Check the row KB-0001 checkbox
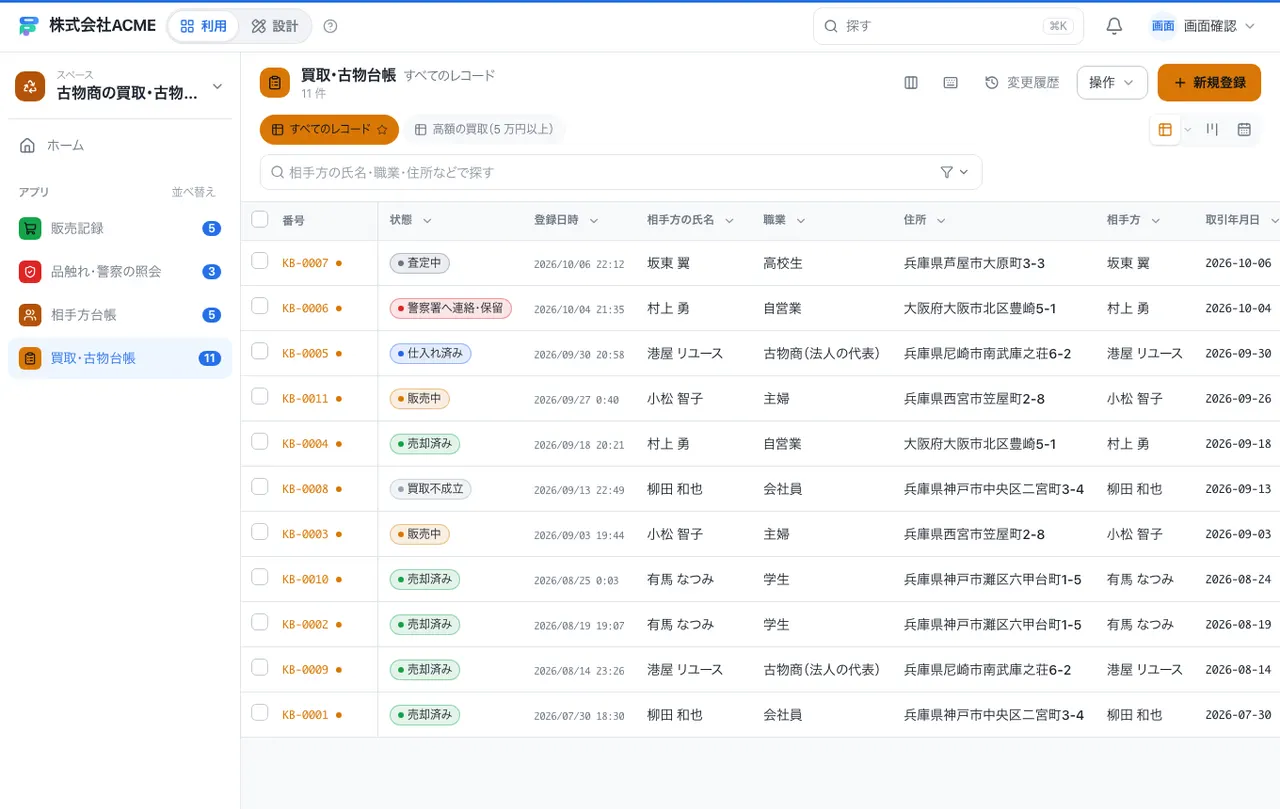1280x809 pixels. coord(260,712)
